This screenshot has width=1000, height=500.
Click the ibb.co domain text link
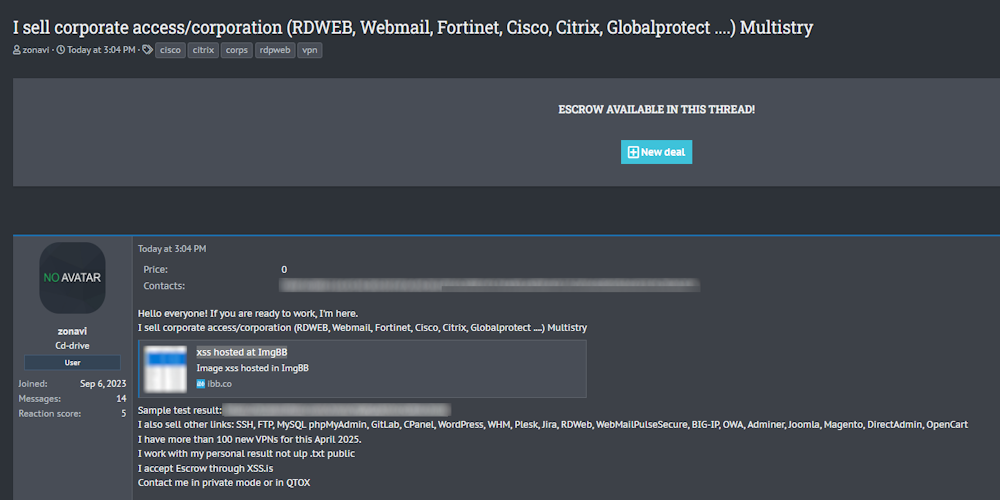click(220, 384)
